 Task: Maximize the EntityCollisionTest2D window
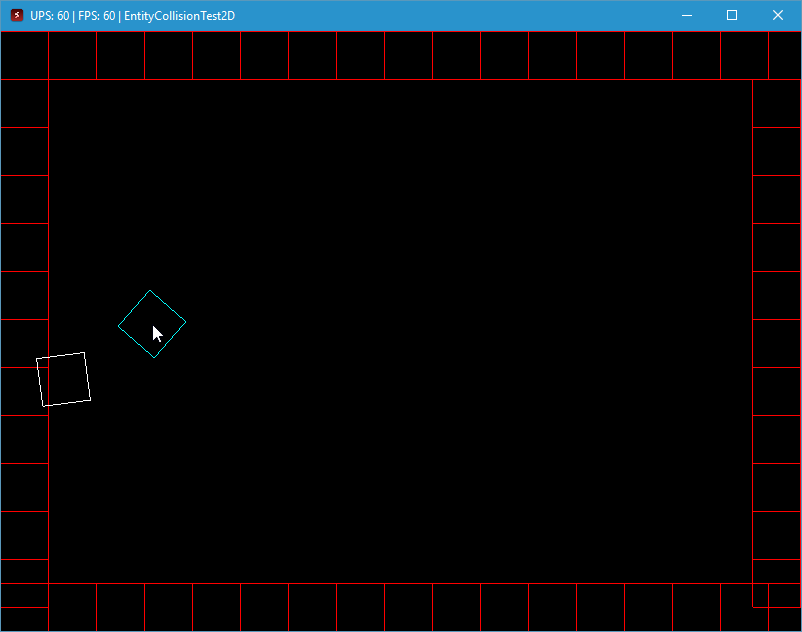pyautogui.click(x=732, y=15)
